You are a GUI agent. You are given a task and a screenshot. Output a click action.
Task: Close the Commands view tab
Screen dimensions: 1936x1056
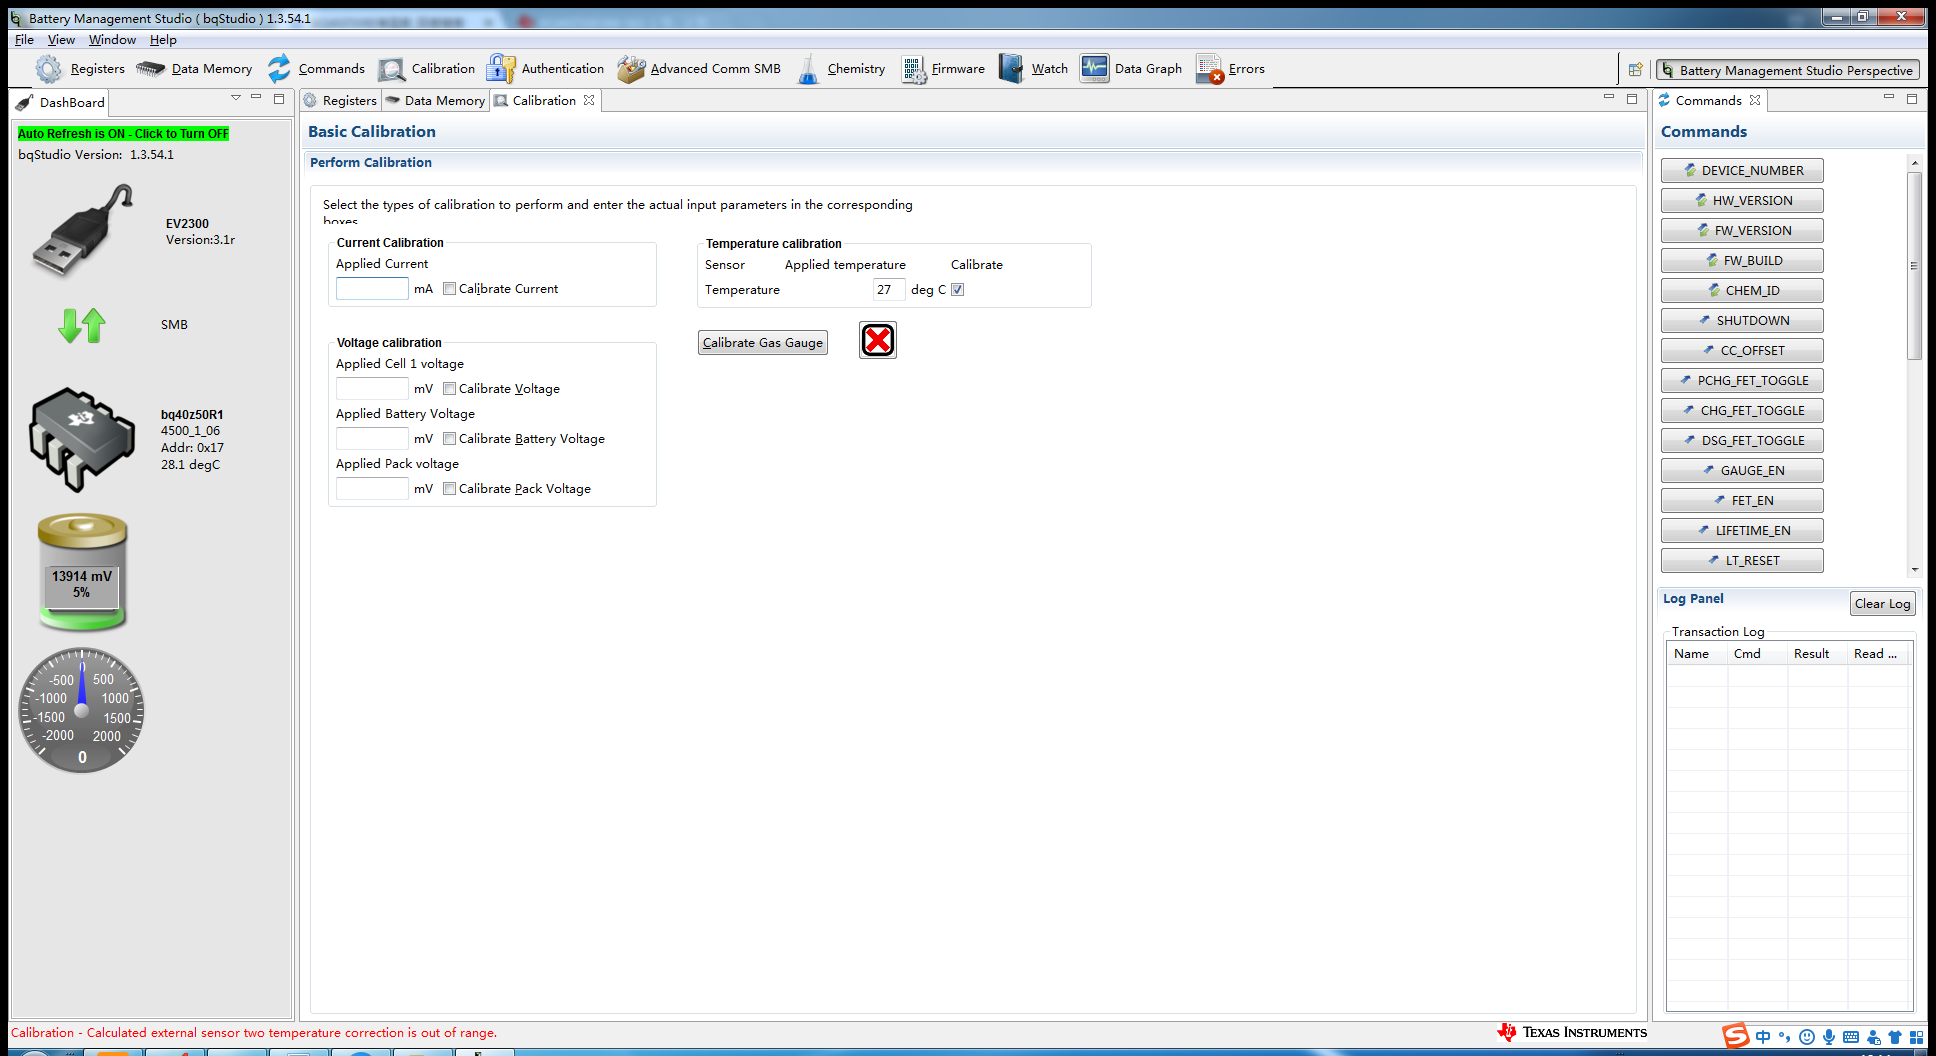point(1755,100)
